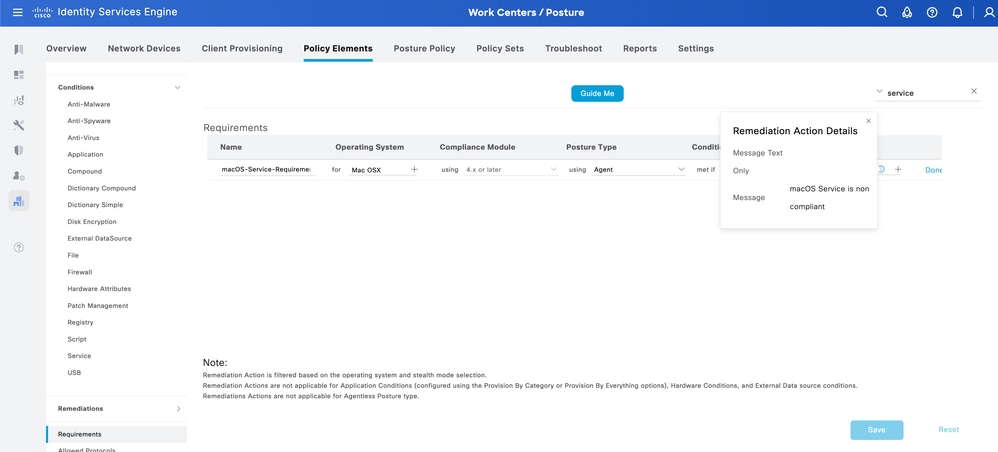This screenshot has height=452, width=998.
Task: Open Anti-Malware conditions
Action: click(88, 104)
